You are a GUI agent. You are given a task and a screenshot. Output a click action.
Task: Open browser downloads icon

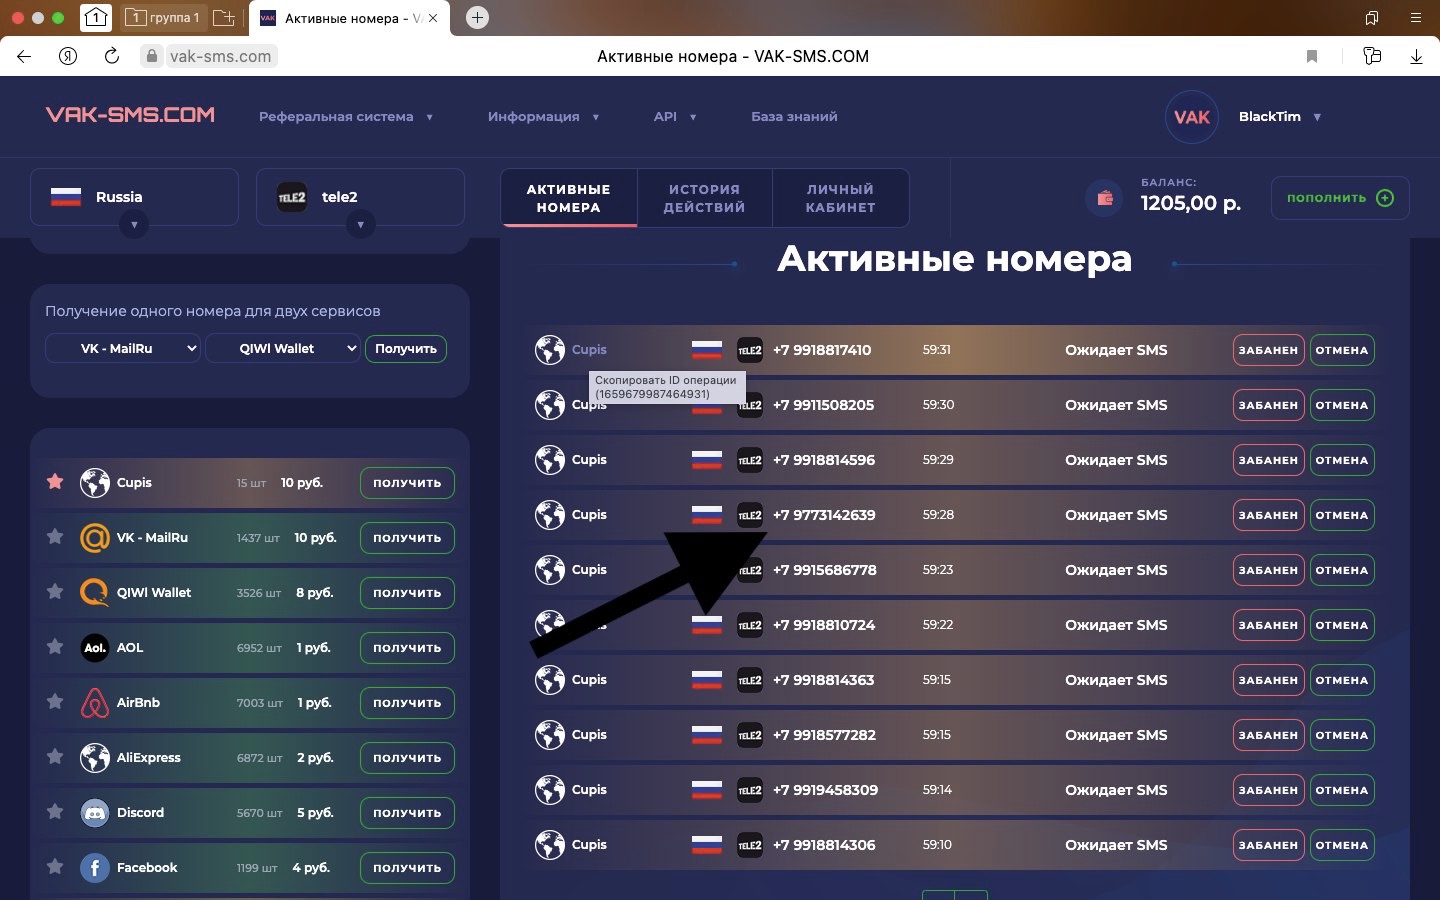(1416, 56)
